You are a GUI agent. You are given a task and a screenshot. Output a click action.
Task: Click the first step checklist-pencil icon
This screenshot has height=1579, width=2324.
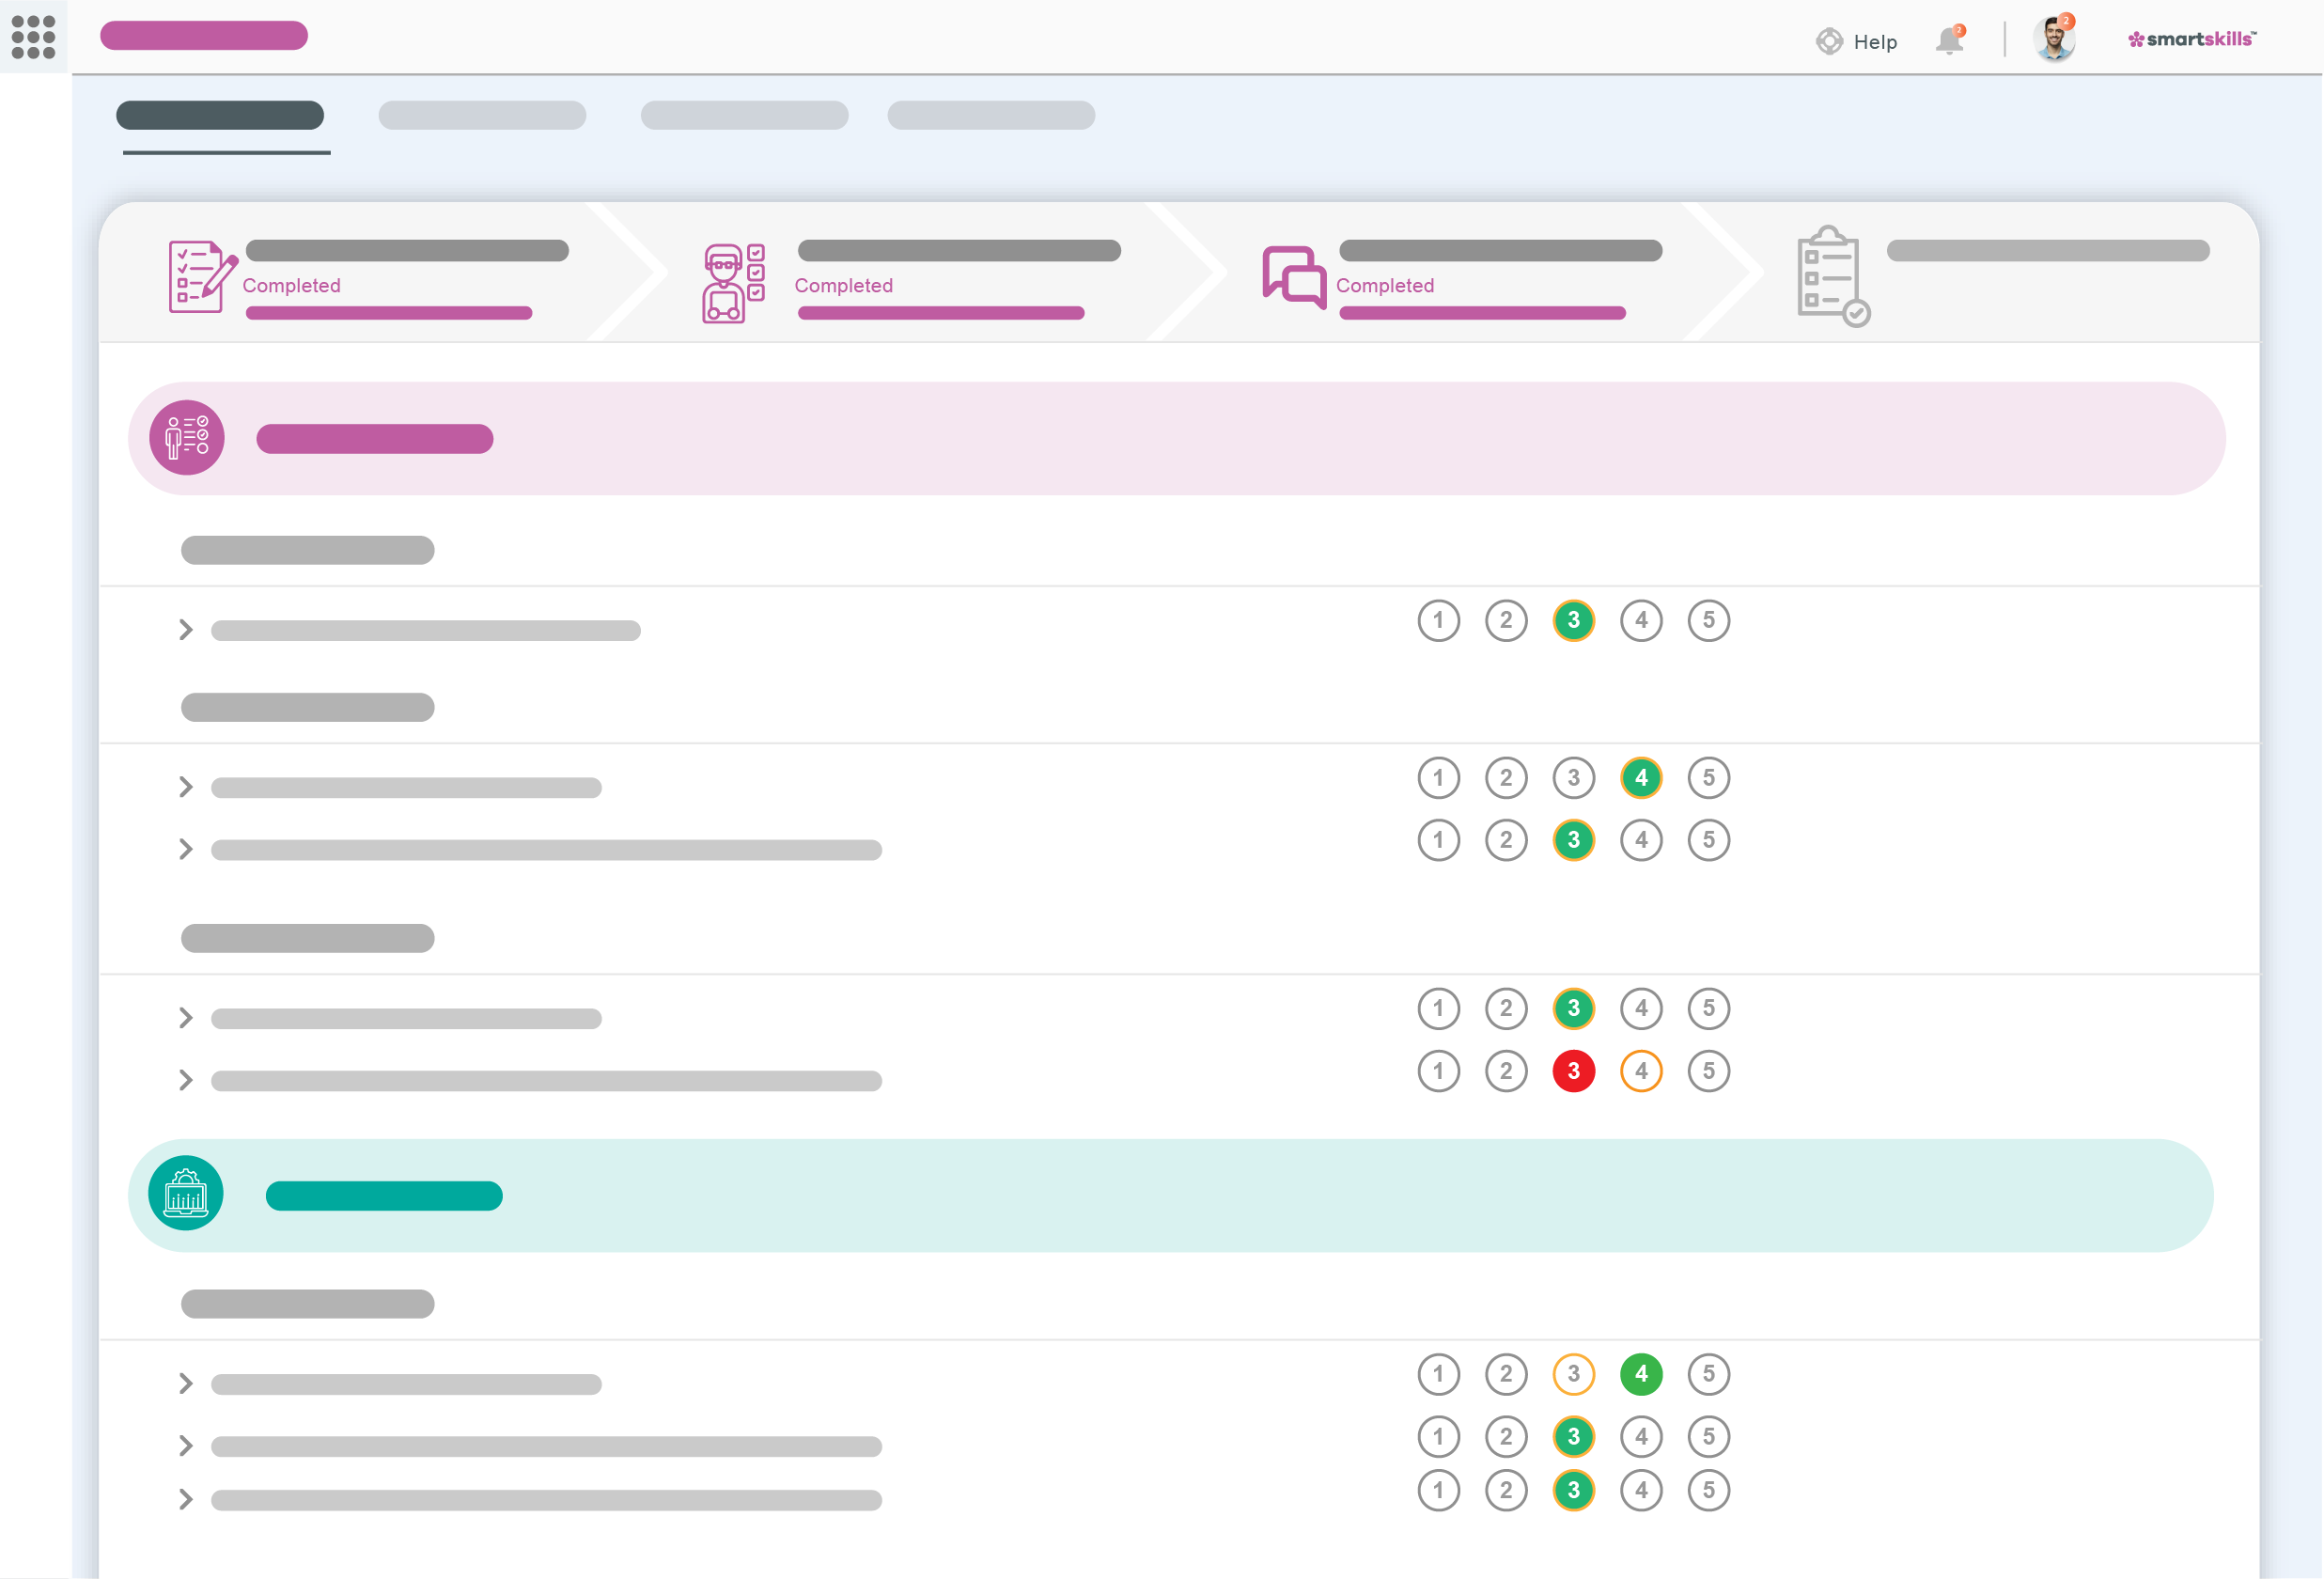click(201, 277)
